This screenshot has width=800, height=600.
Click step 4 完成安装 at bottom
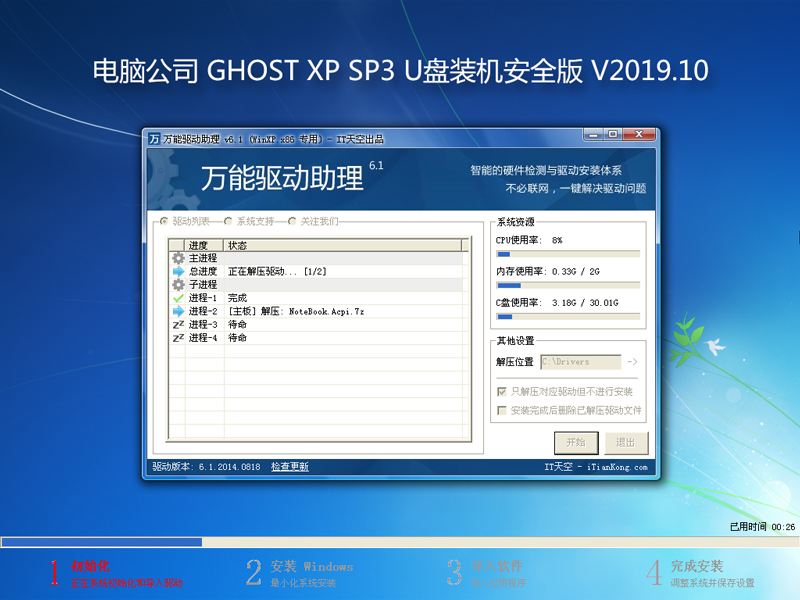pos(701,573)
